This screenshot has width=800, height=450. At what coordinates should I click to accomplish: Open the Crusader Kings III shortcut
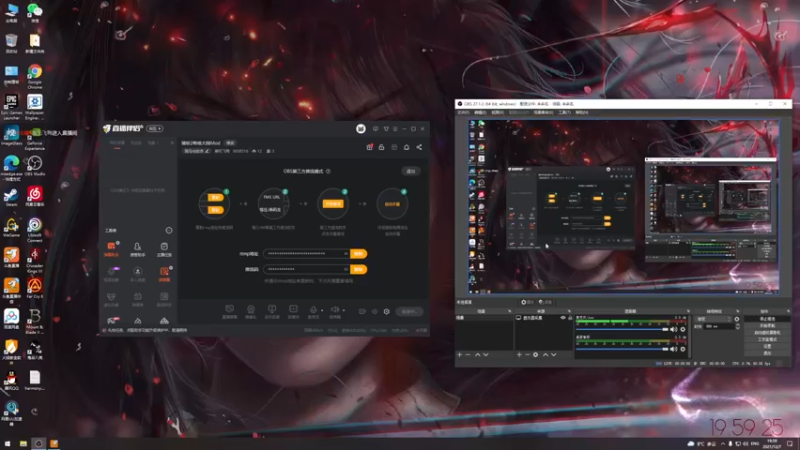(35, 259)
